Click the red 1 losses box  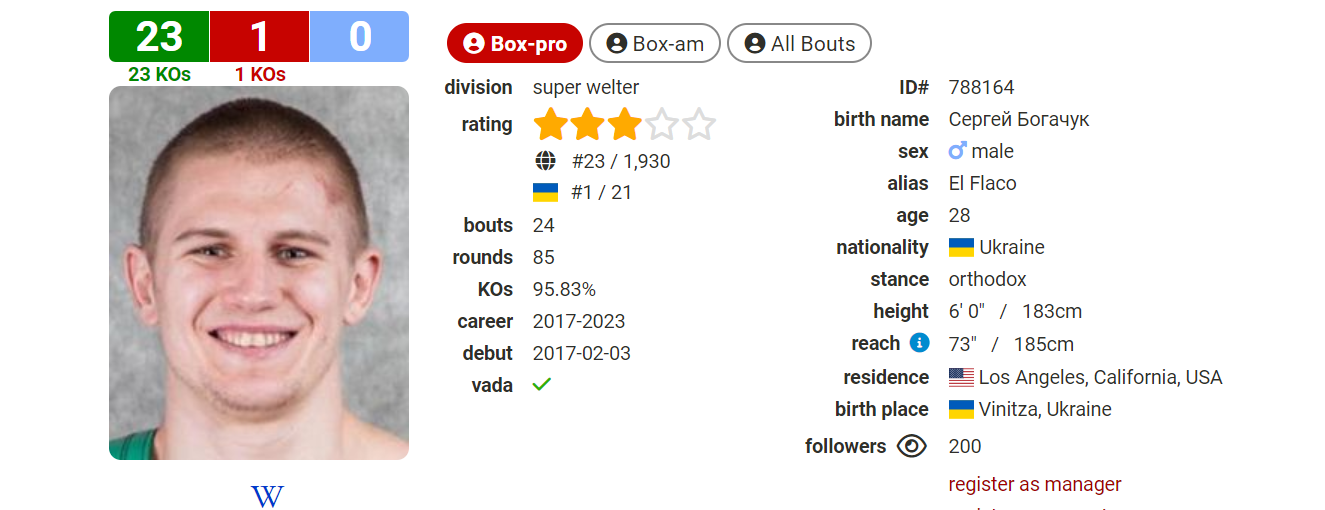pos(259,37)
